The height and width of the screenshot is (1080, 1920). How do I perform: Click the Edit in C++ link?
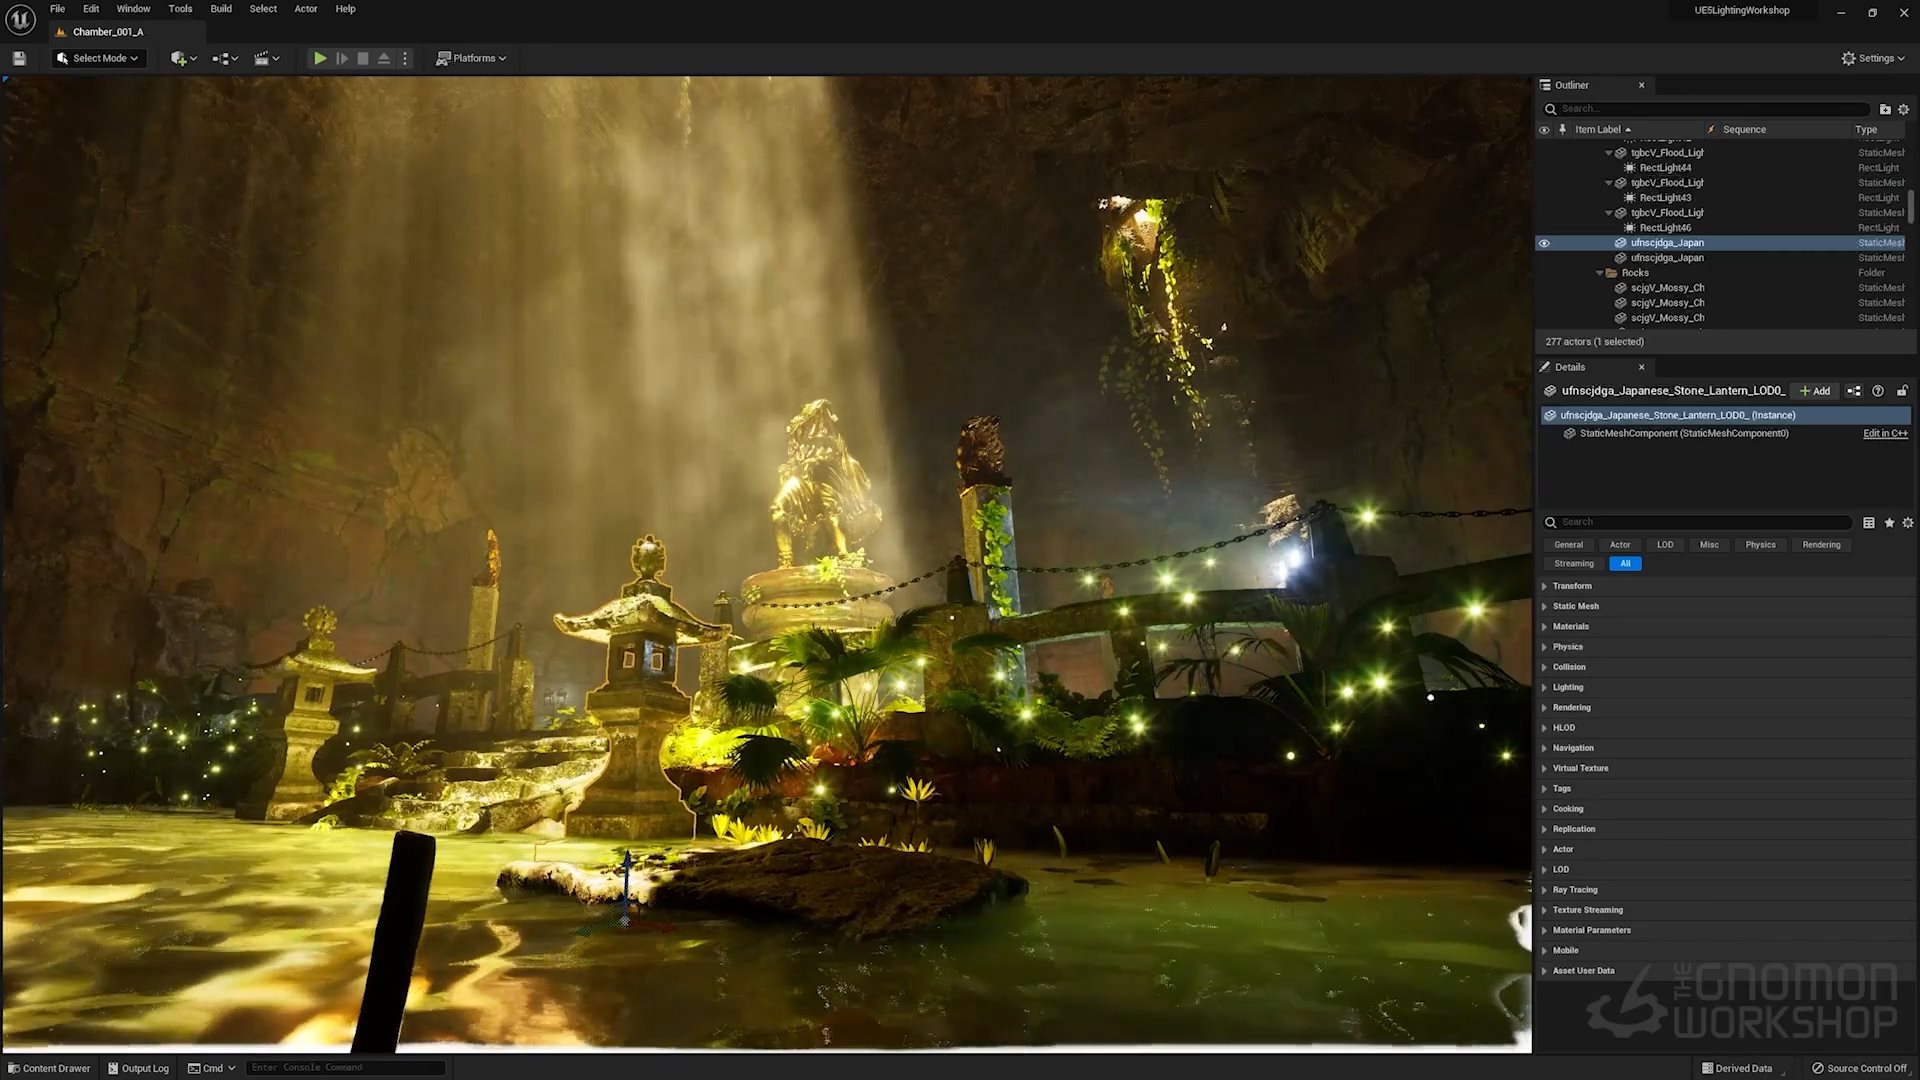pyautogui.click(x=1885, y=433)
